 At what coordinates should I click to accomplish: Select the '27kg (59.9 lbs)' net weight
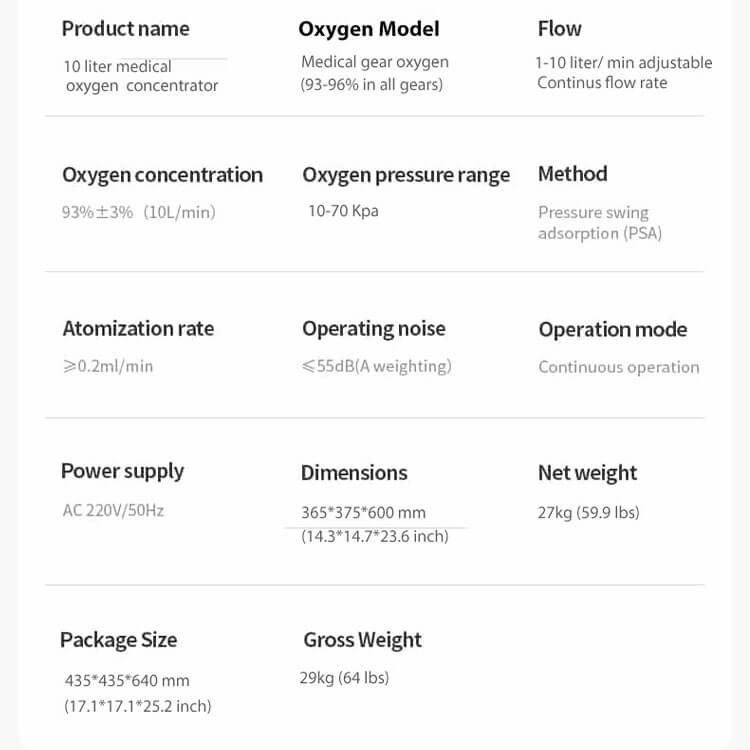coord(588,512)
